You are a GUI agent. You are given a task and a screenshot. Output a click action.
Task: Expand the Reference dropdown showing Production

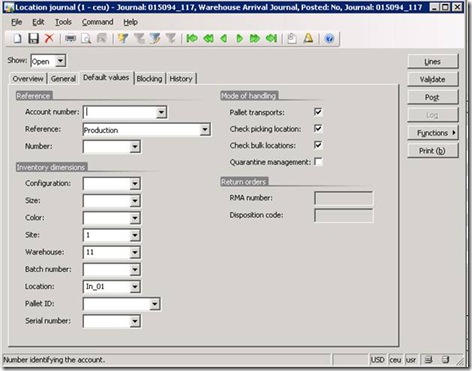[x=205, y=130]
